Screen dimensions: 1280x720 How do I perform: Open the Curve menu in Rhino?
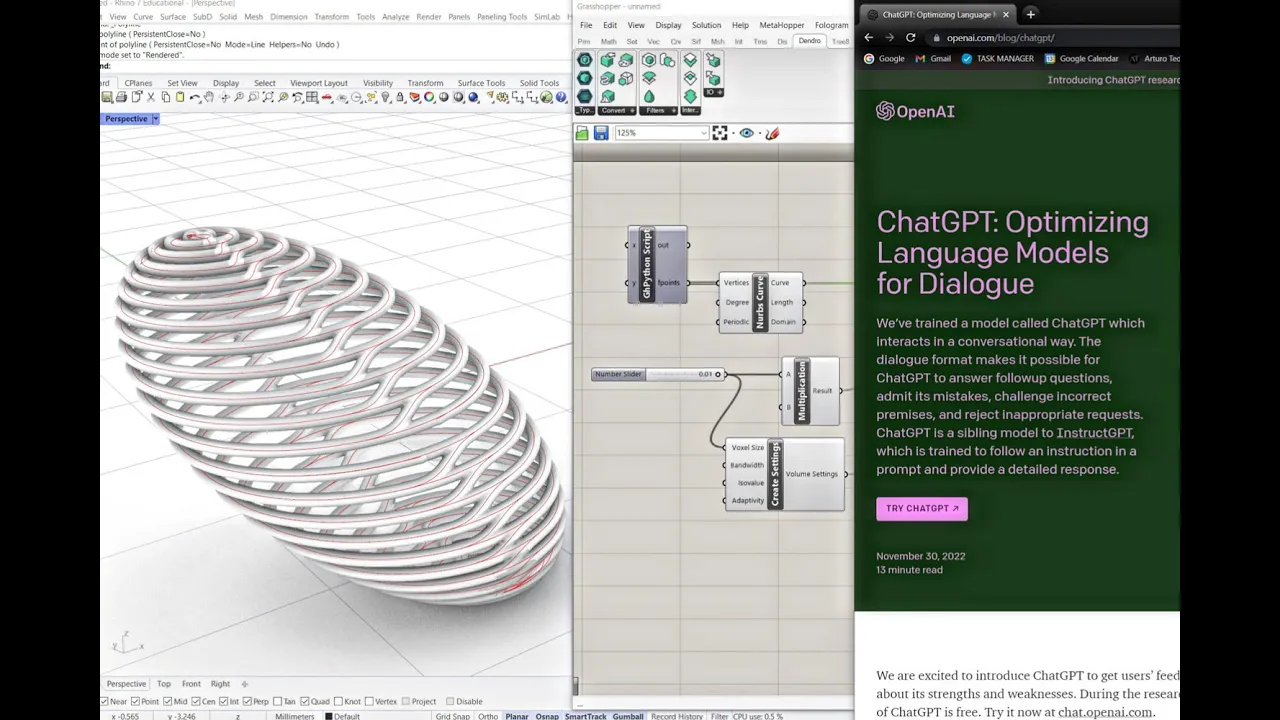coord(143,17)
